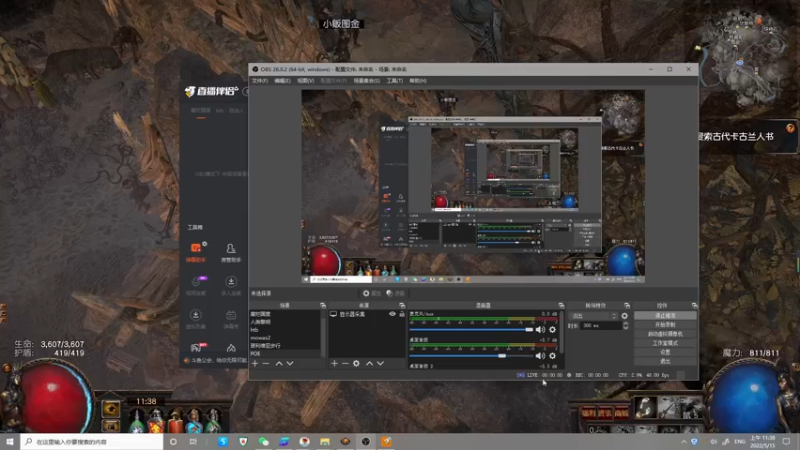Image resolution: width=800 pixels, height=450 pixels.
Task: Switch to the first tab in companion app
Action: (x=201, y=111)
